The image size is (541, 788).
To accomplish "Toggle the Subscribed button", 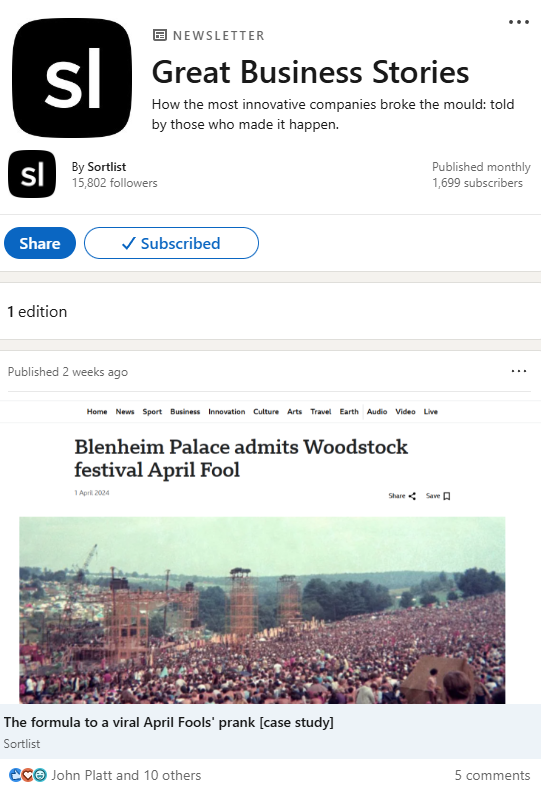I will click(x=171, y=243).
